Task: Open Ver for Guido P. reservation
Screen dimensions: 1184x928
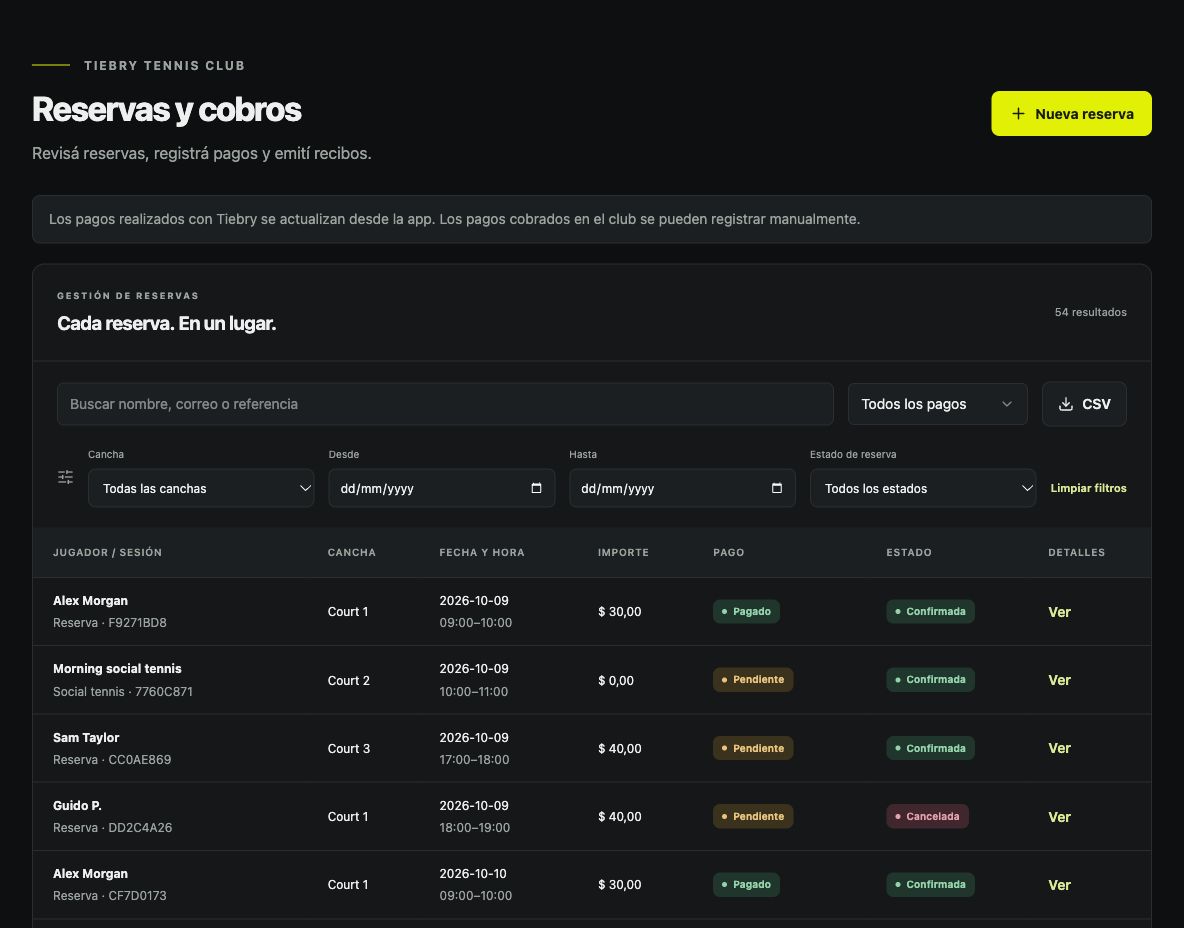Action: [1059, 816]
